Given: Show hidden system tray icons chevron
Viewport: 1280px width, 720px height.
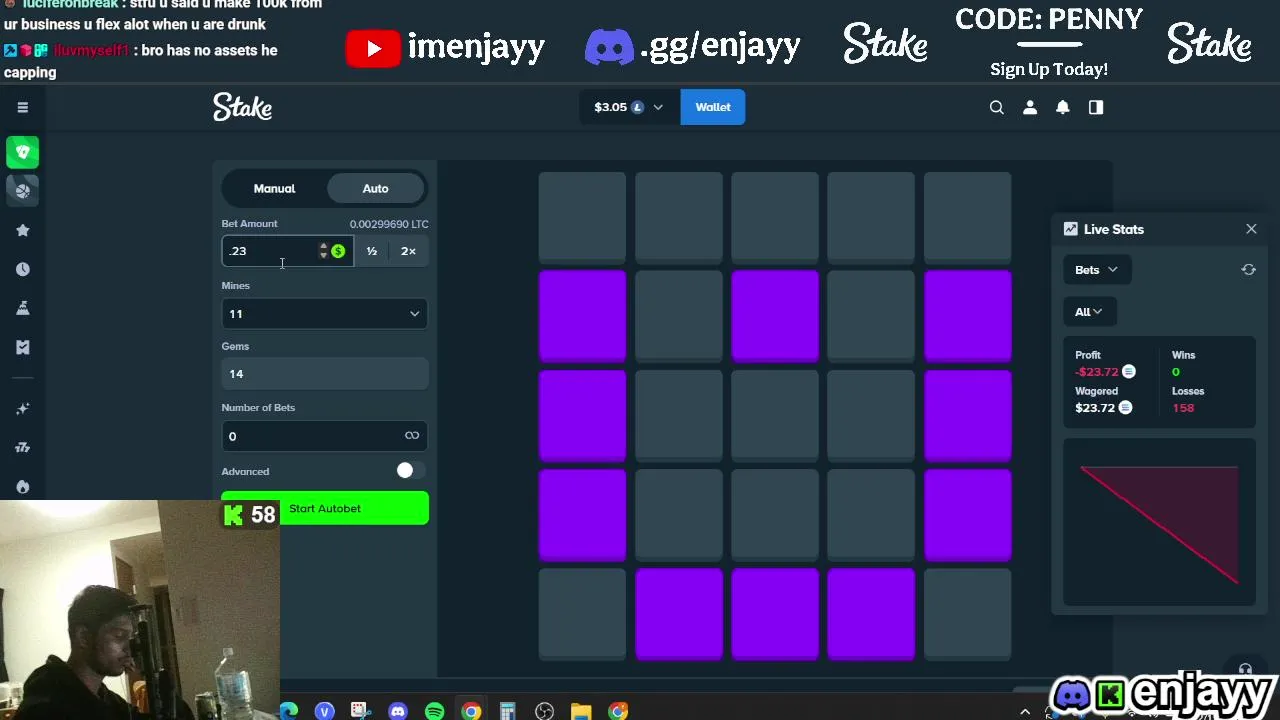Looking at the screenshot, I should pos(1025,712).
